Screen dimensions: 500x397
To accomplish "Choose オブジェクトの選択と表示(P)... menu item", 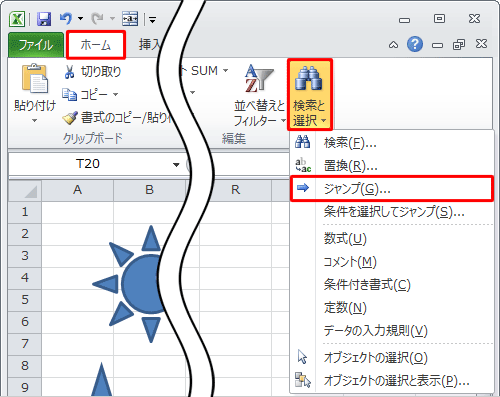I will tap(392, 380).
